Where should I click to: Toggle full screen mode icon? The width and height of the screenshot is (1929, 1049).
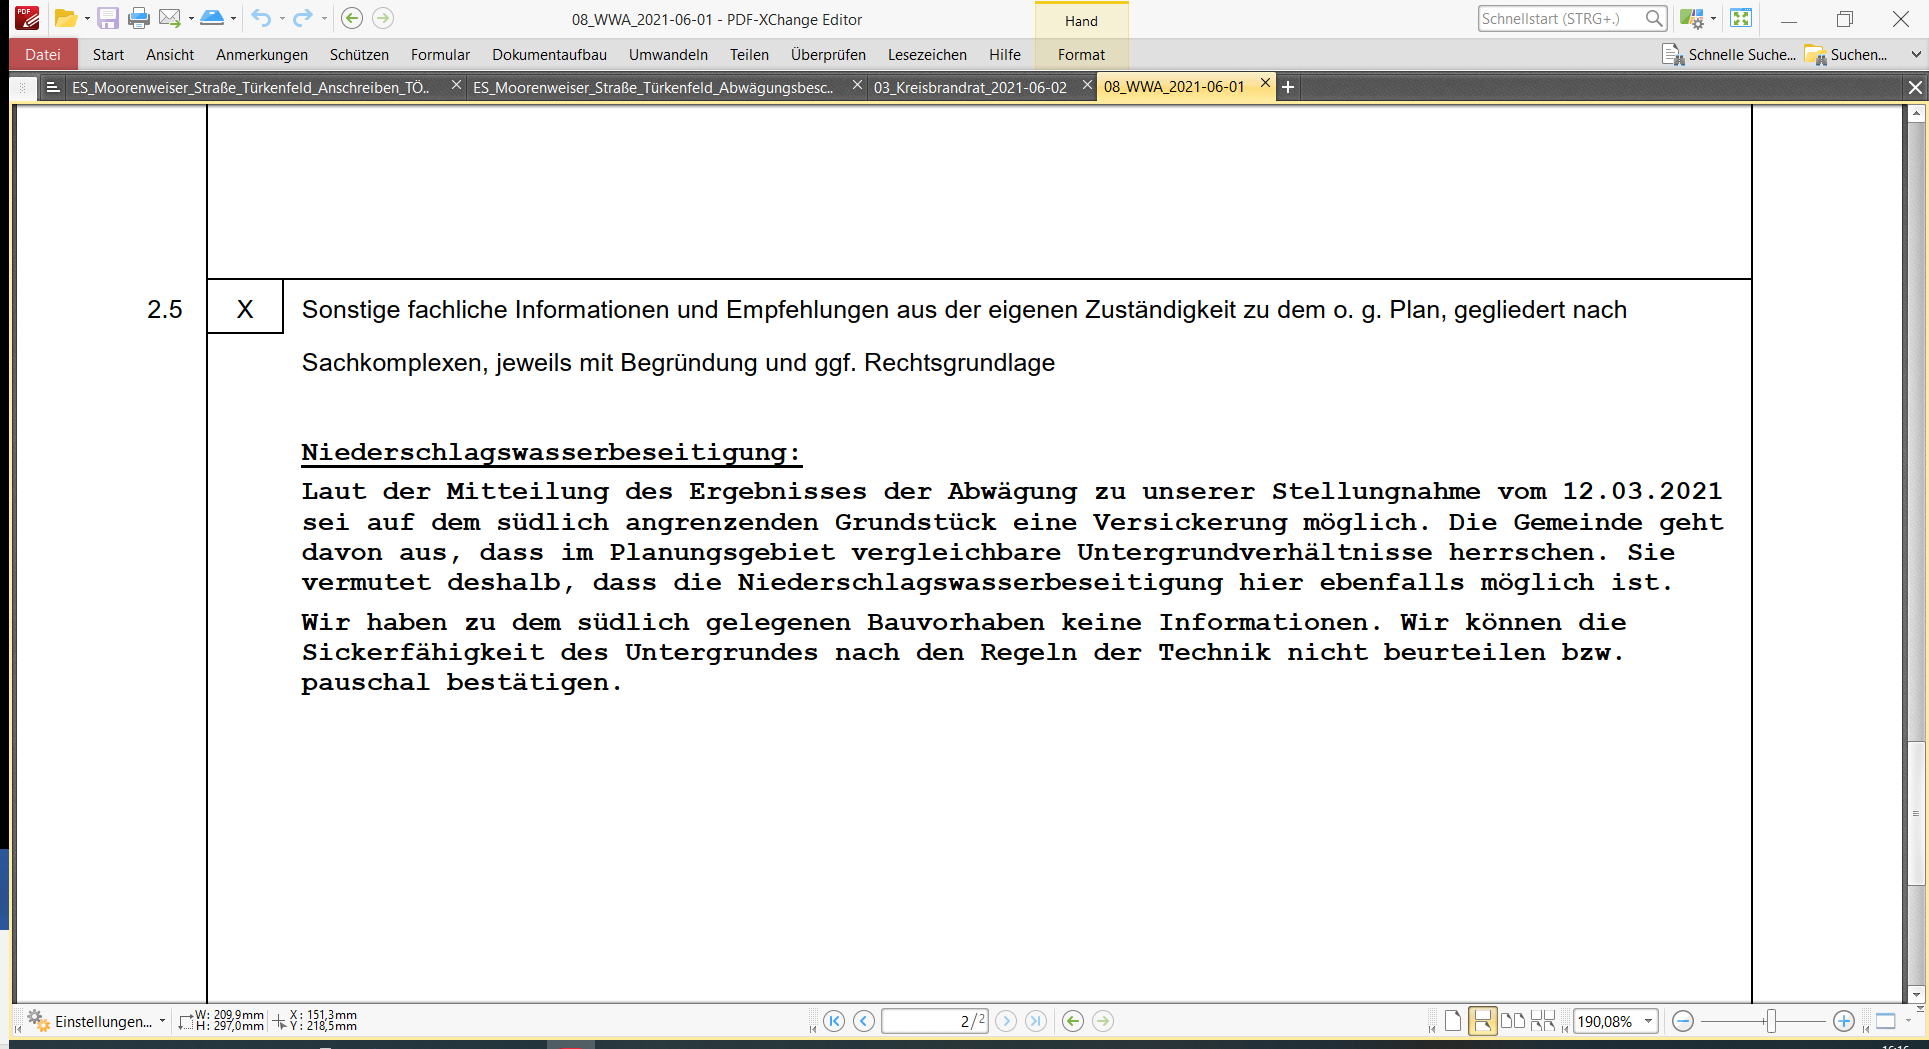(1741, 18)
